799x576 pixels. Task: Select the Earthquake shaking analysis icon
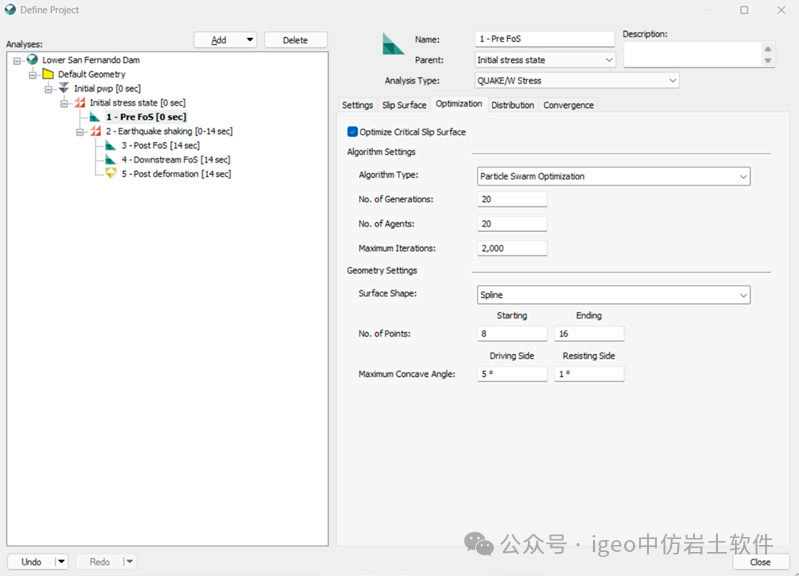96,131
